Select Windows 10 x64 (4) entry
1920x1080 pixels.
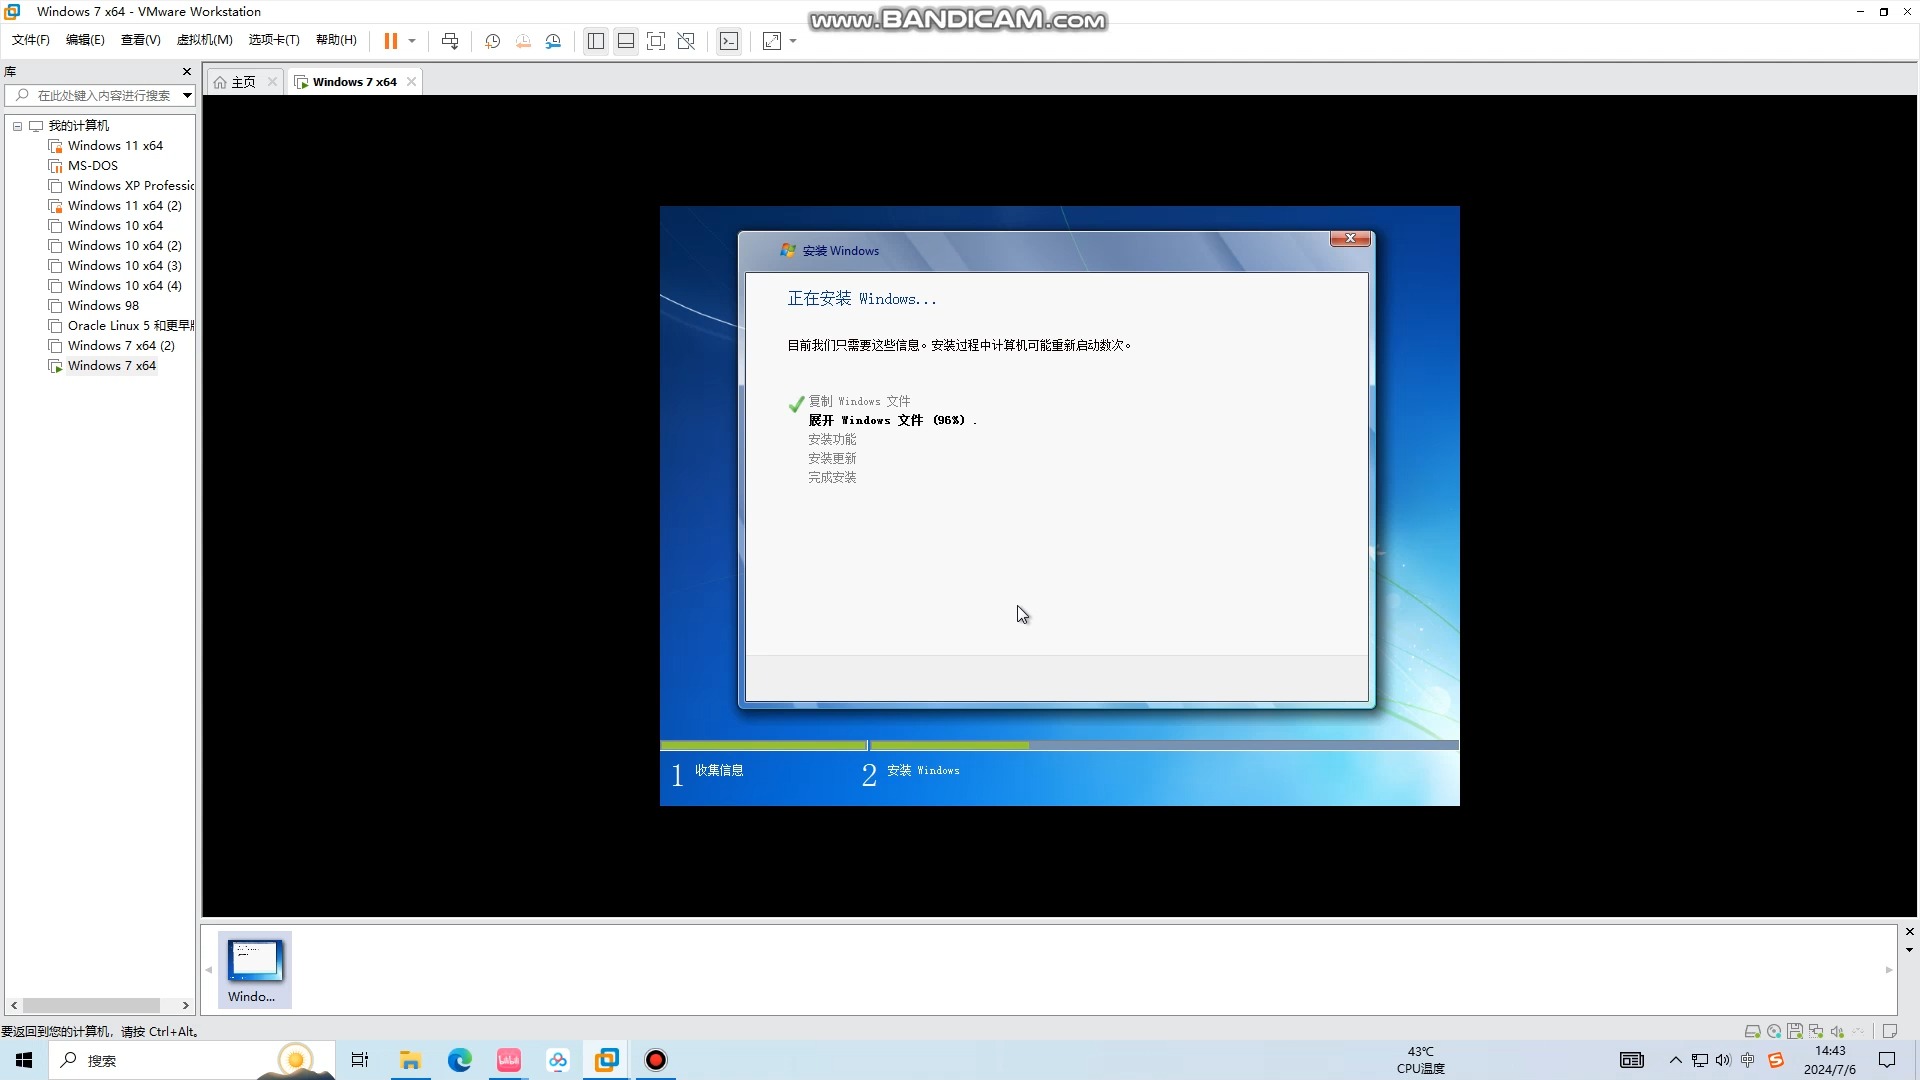point(124,286)
